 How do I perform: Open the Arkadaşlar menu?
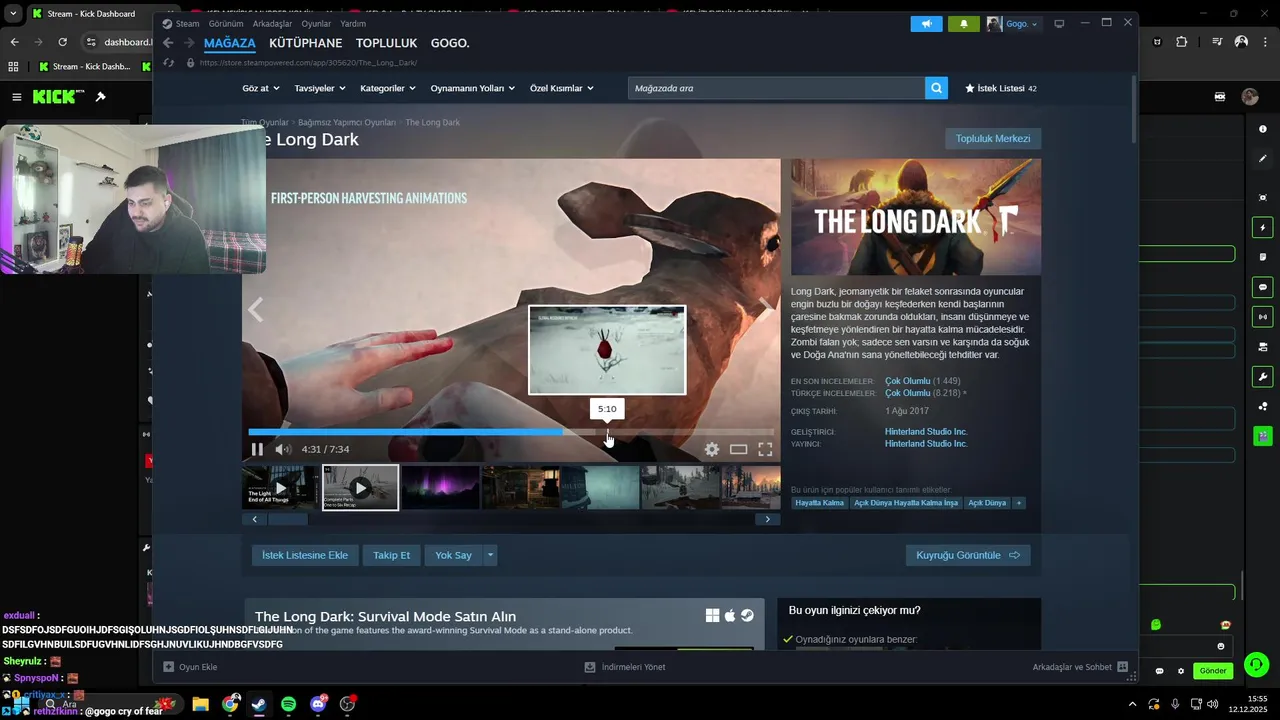[273, 23]
